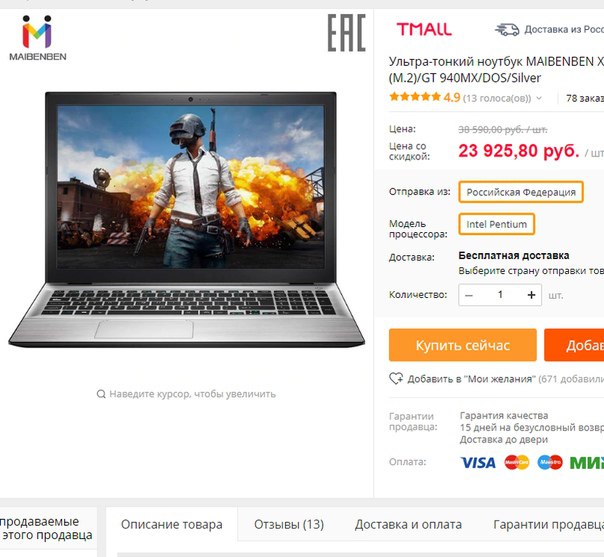Decrease quantity with minus button

(469, 295)
